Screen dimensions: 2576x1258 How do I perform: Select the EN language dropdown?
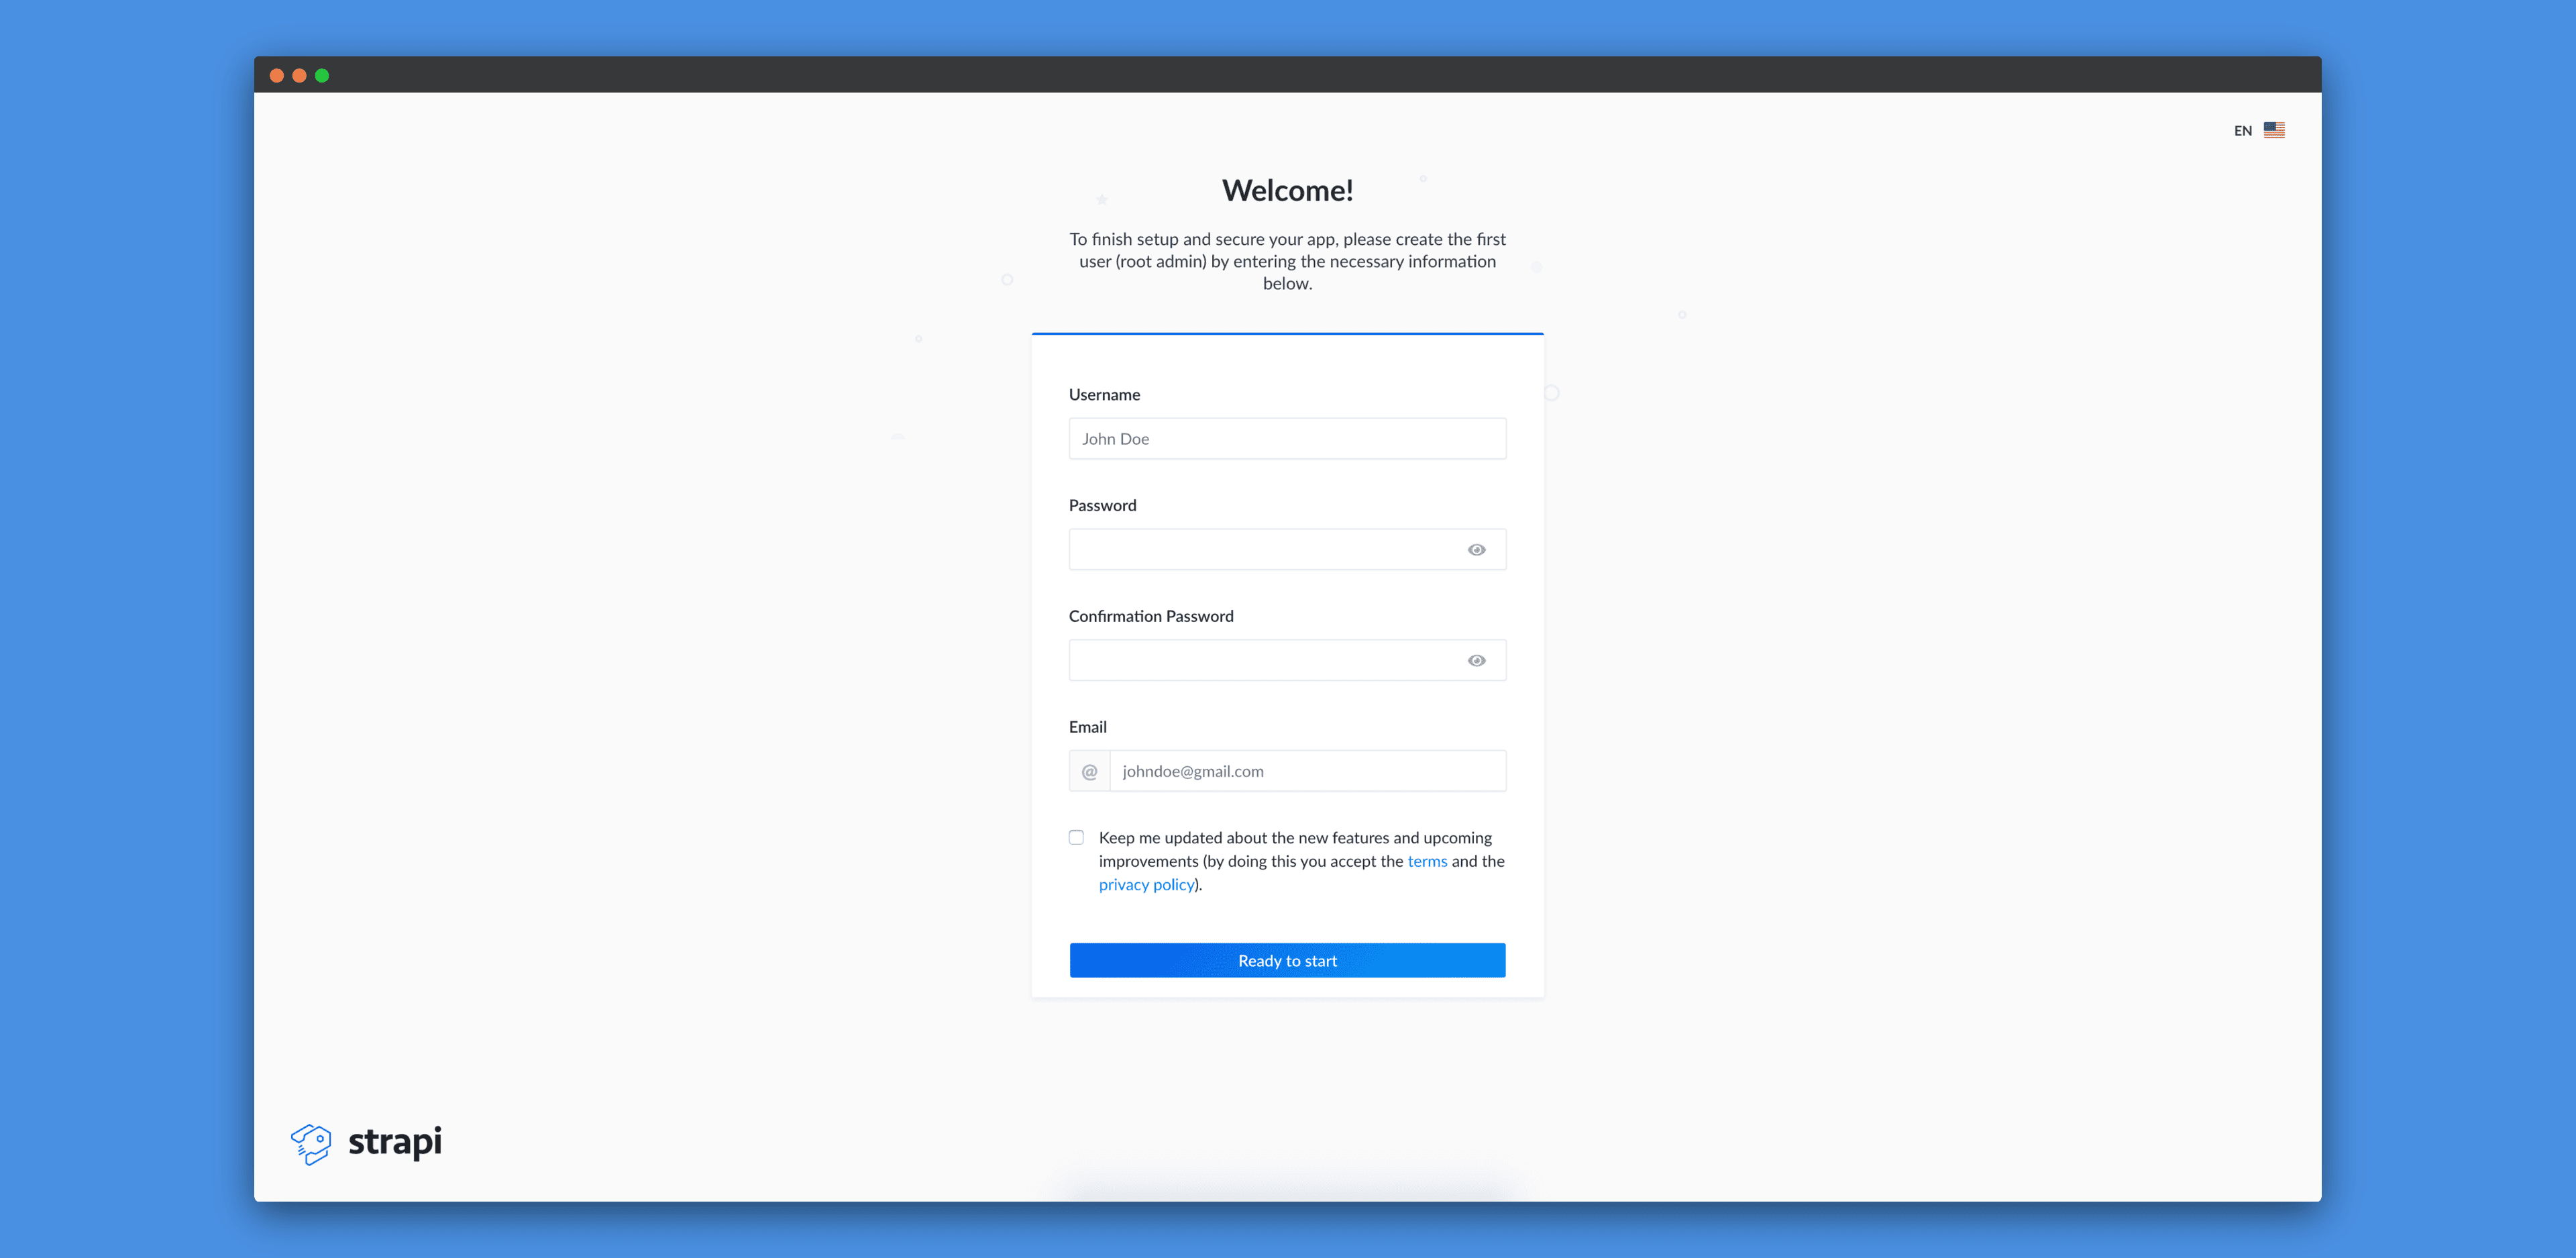[x=2259, y=129]
